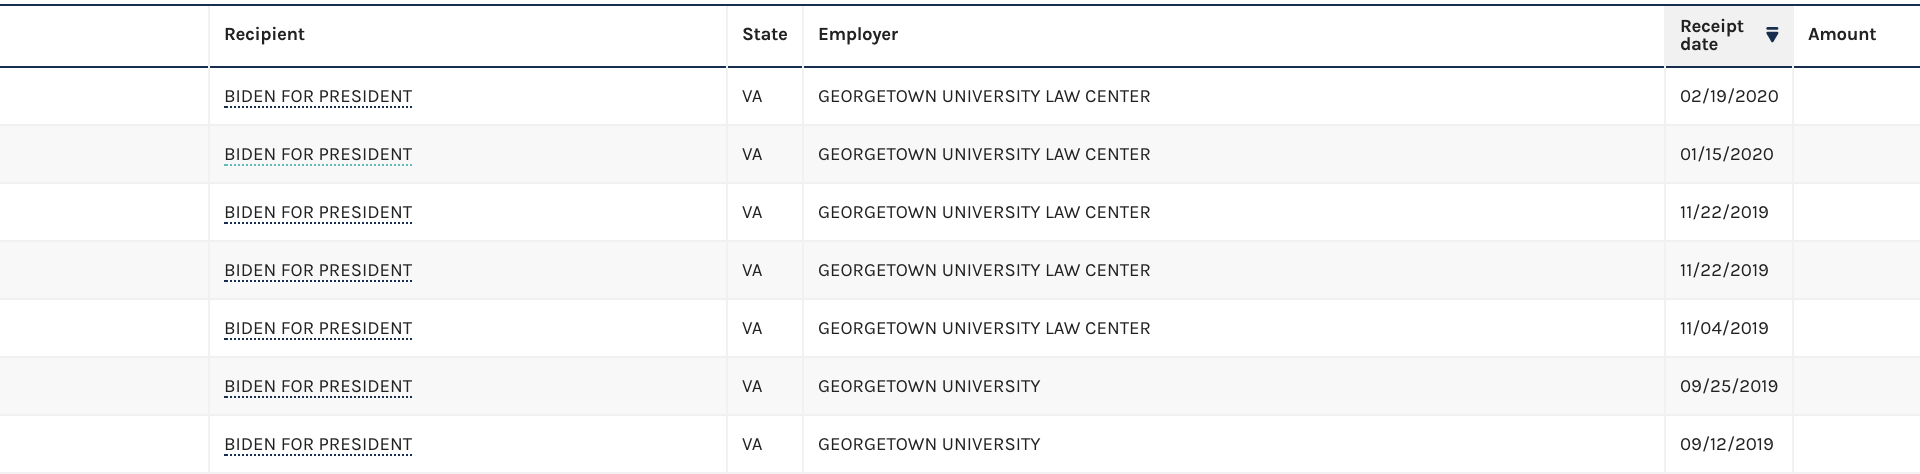Click Georgetown University employer in the 09/25/2019 row
The image size is (1920, 474).
pyautogui.click(x=928, y=387)
